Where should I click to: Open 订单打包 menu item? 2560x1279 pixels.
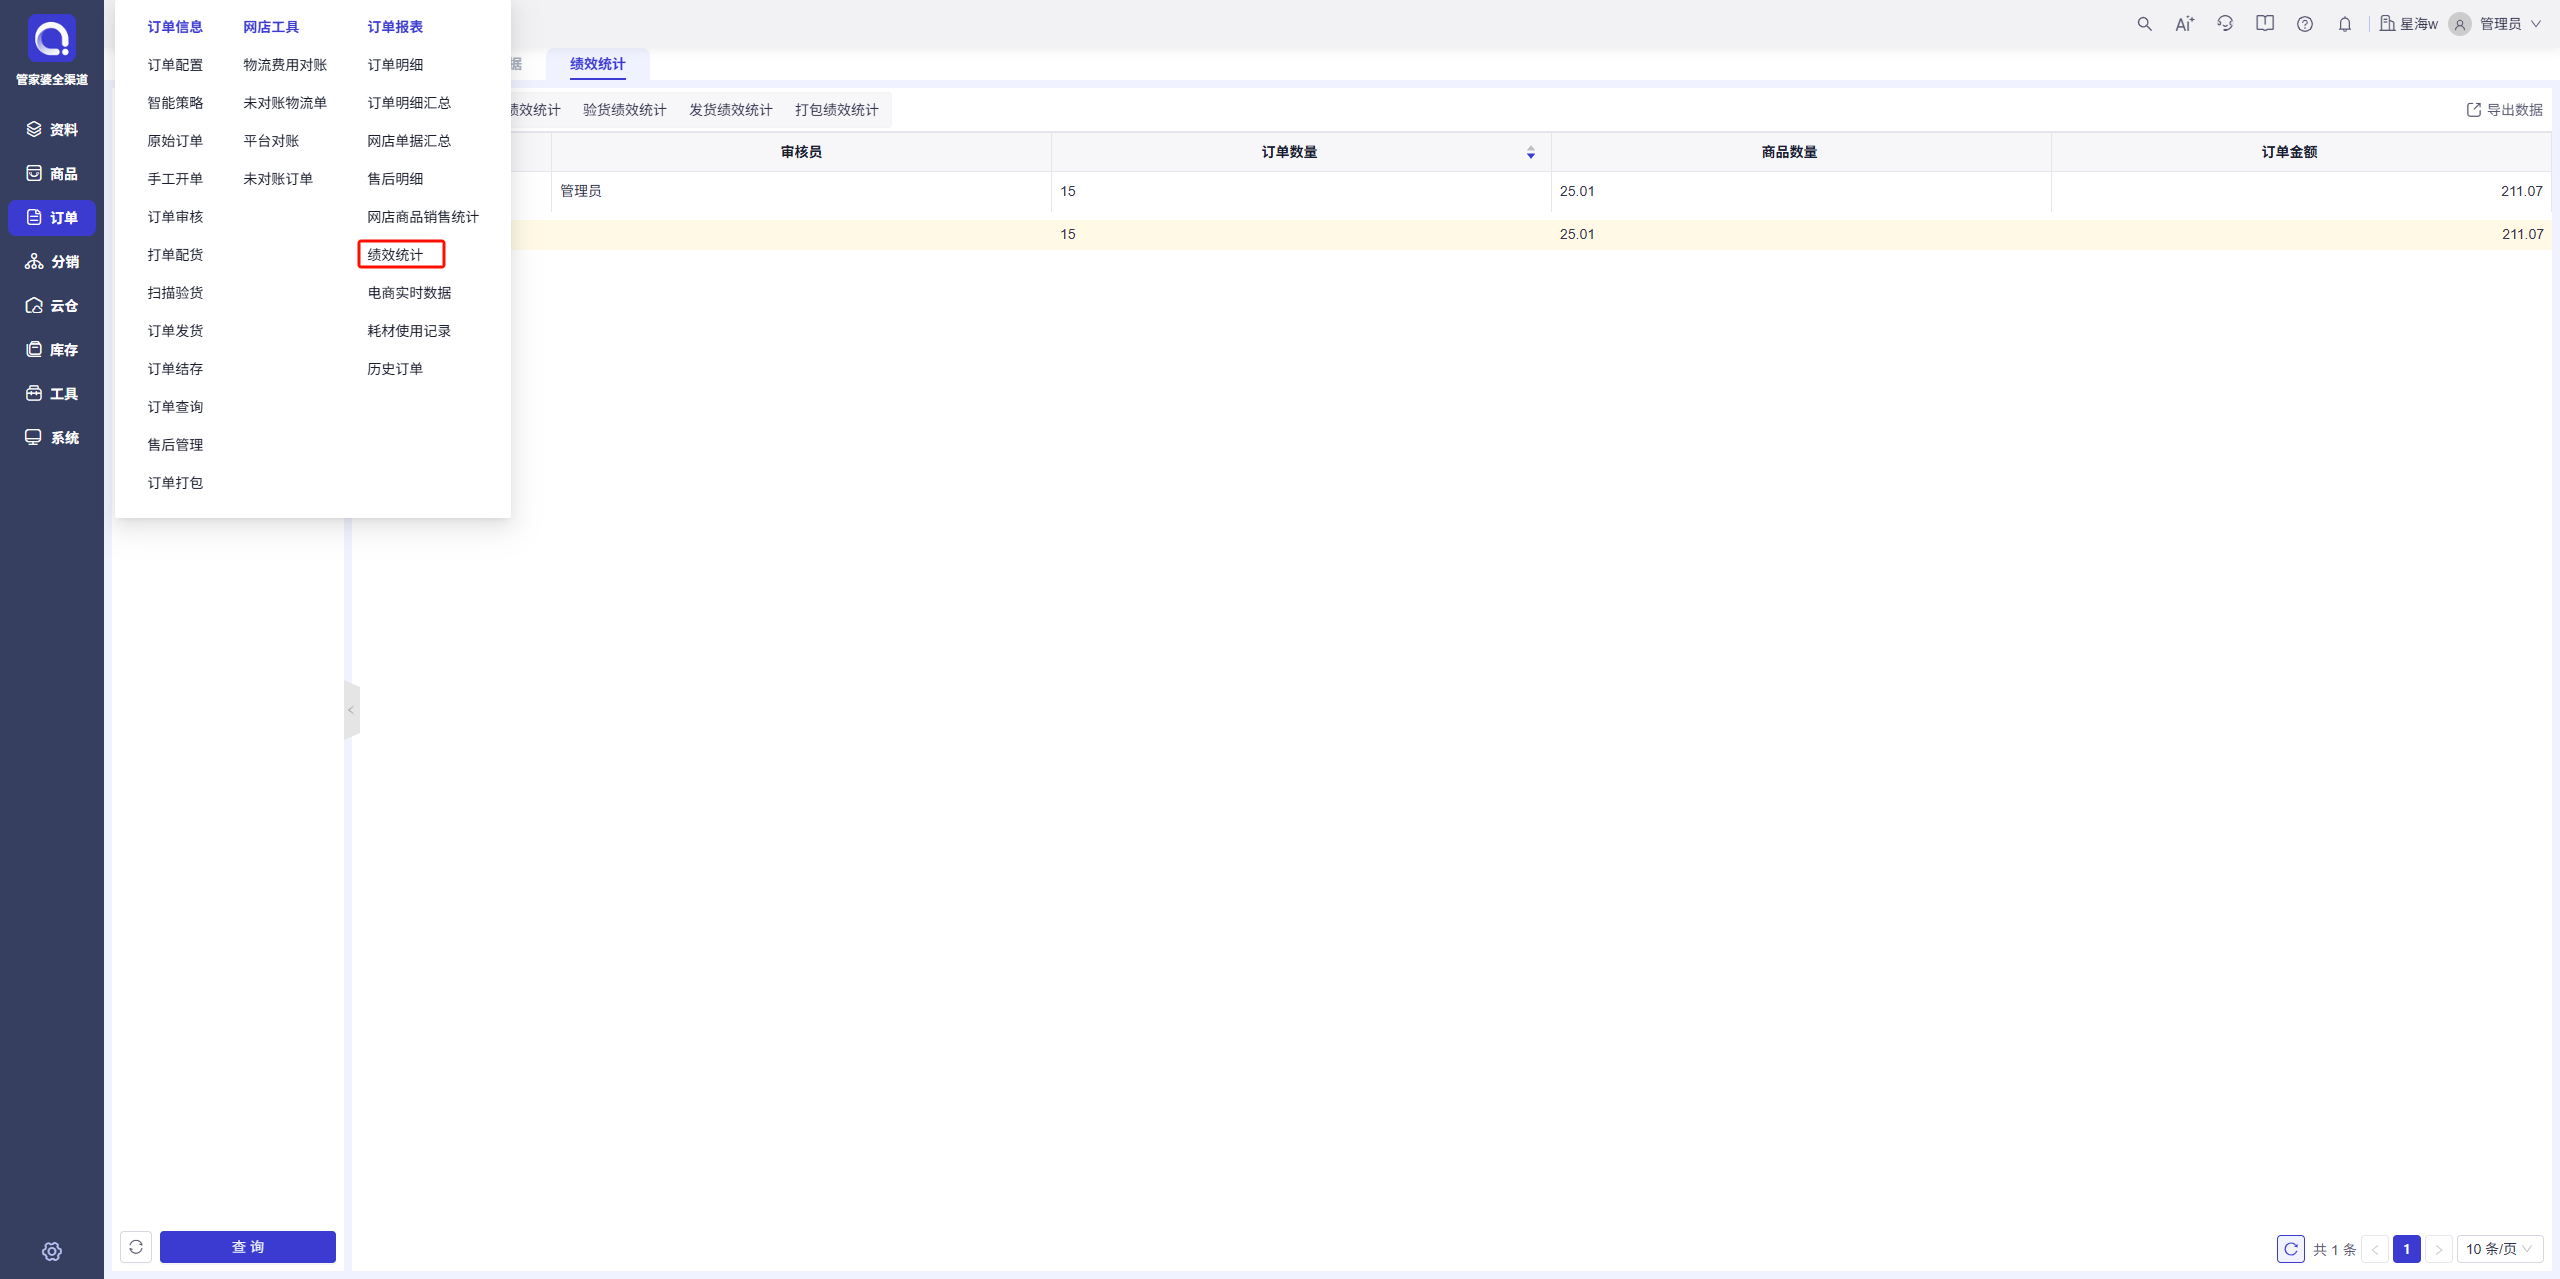(175, 483)
